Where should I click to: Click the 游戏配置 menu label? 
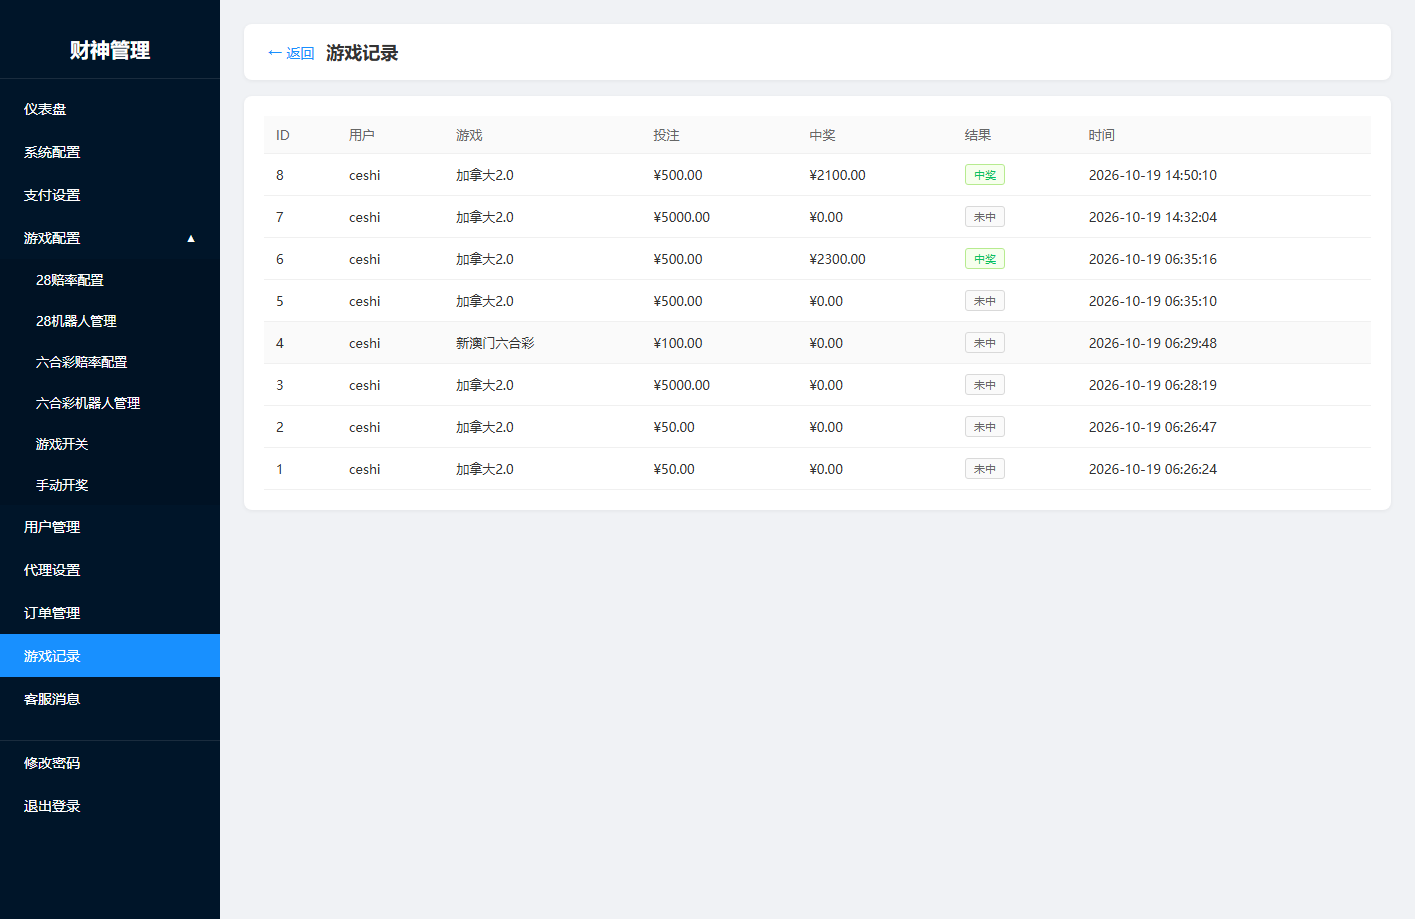coord(52,238)
